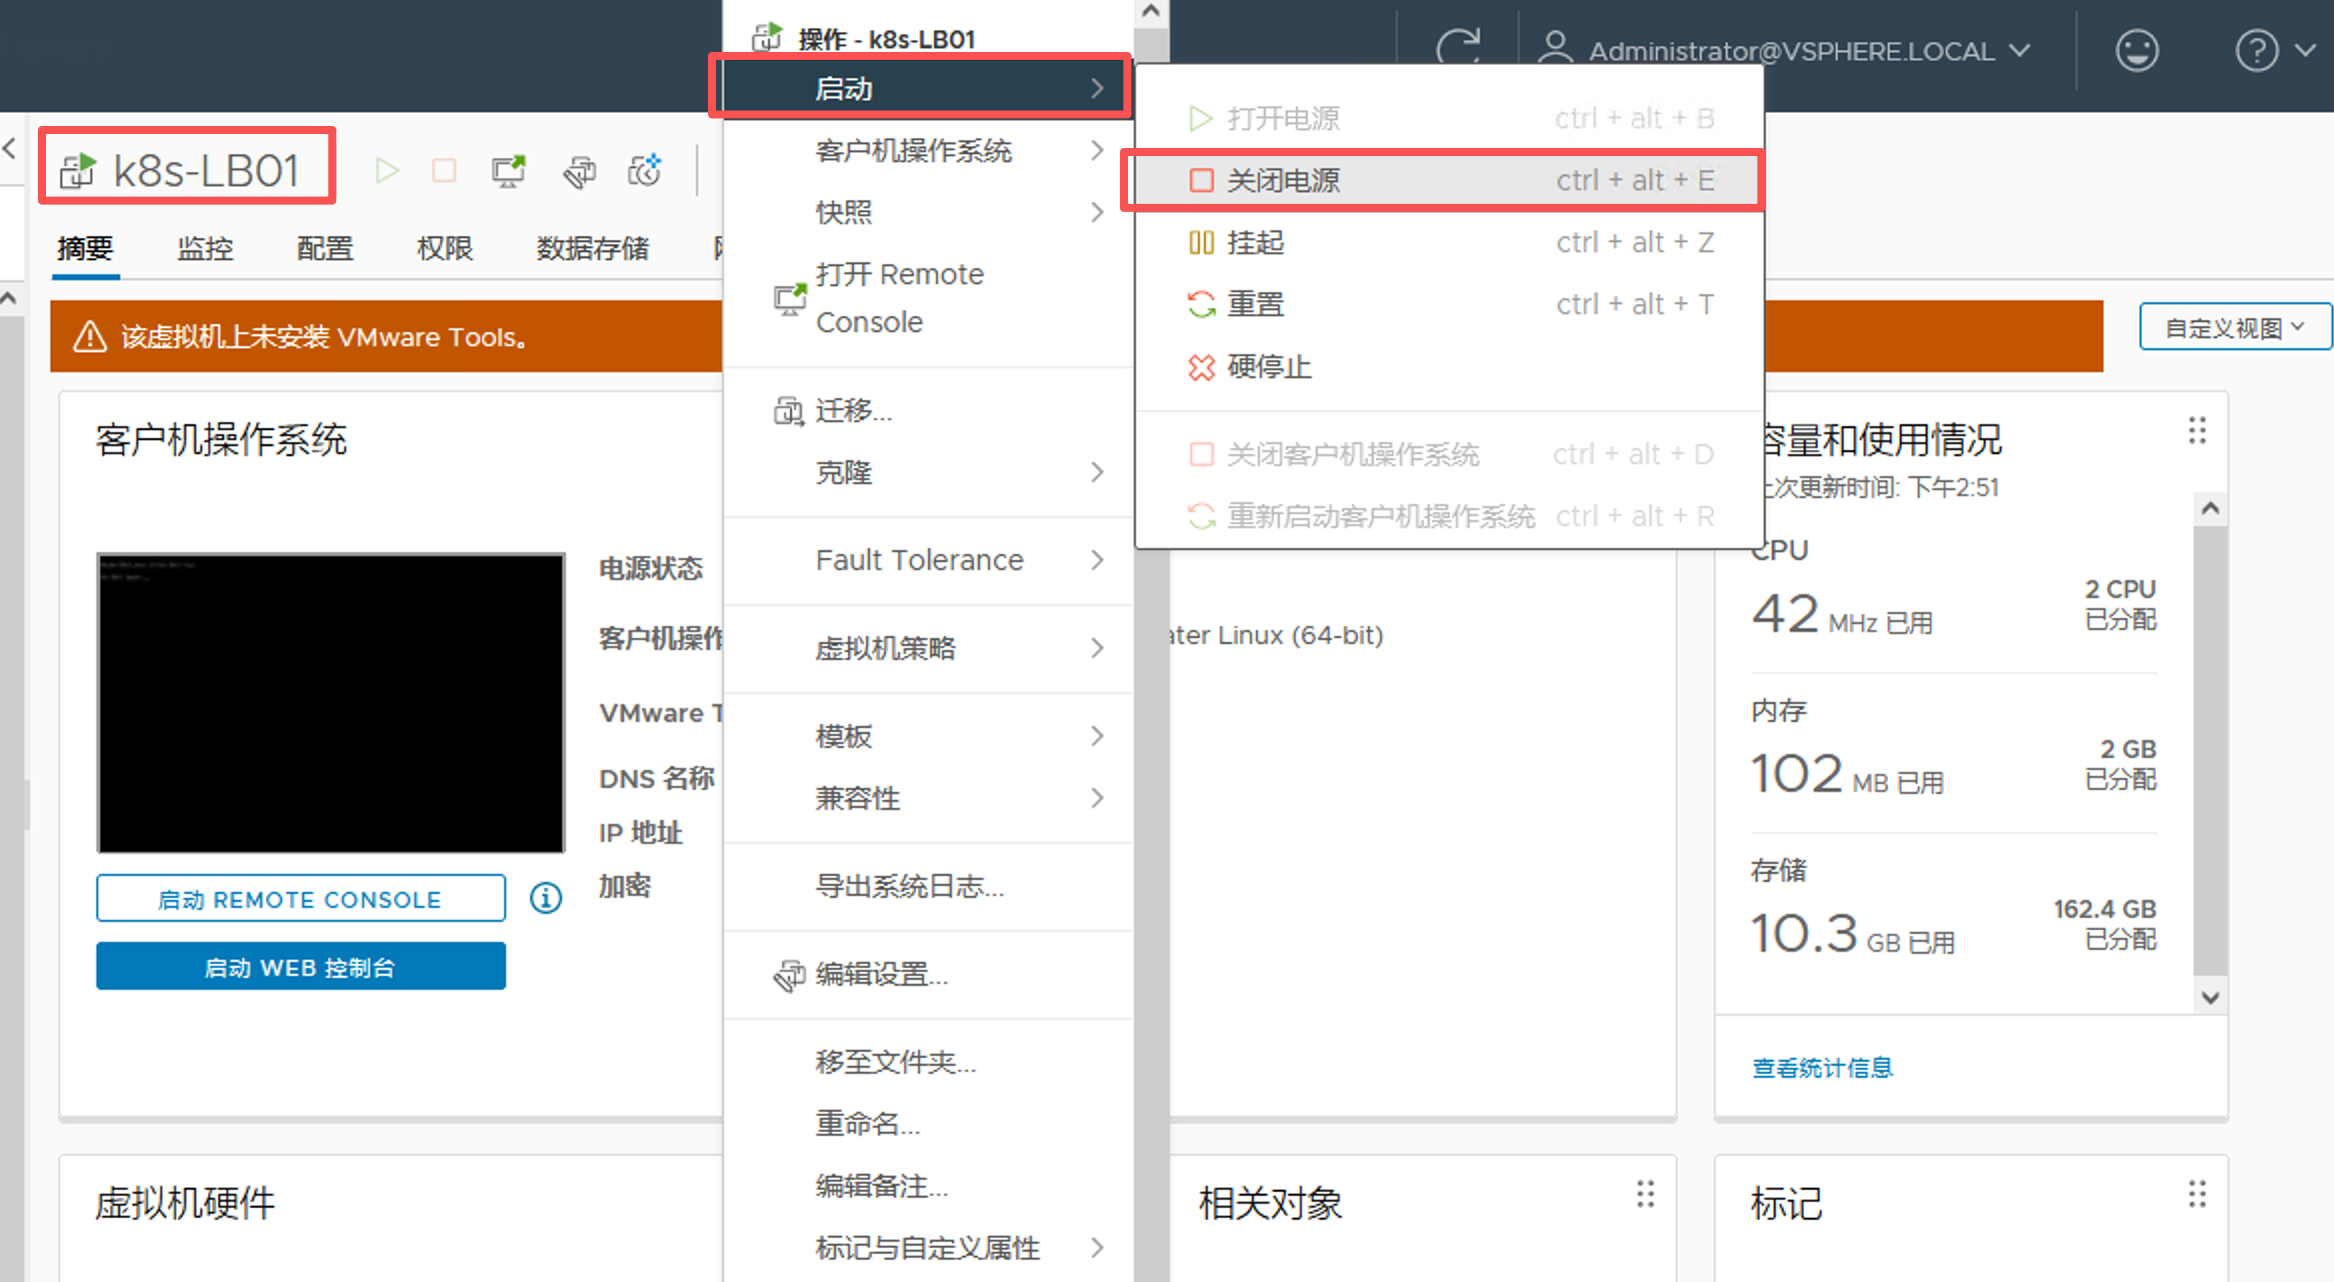Click the capacity card scrollbar up arrow
The width and height of the screenshot is (2334, 1282).
click(x=2210, y=508)
